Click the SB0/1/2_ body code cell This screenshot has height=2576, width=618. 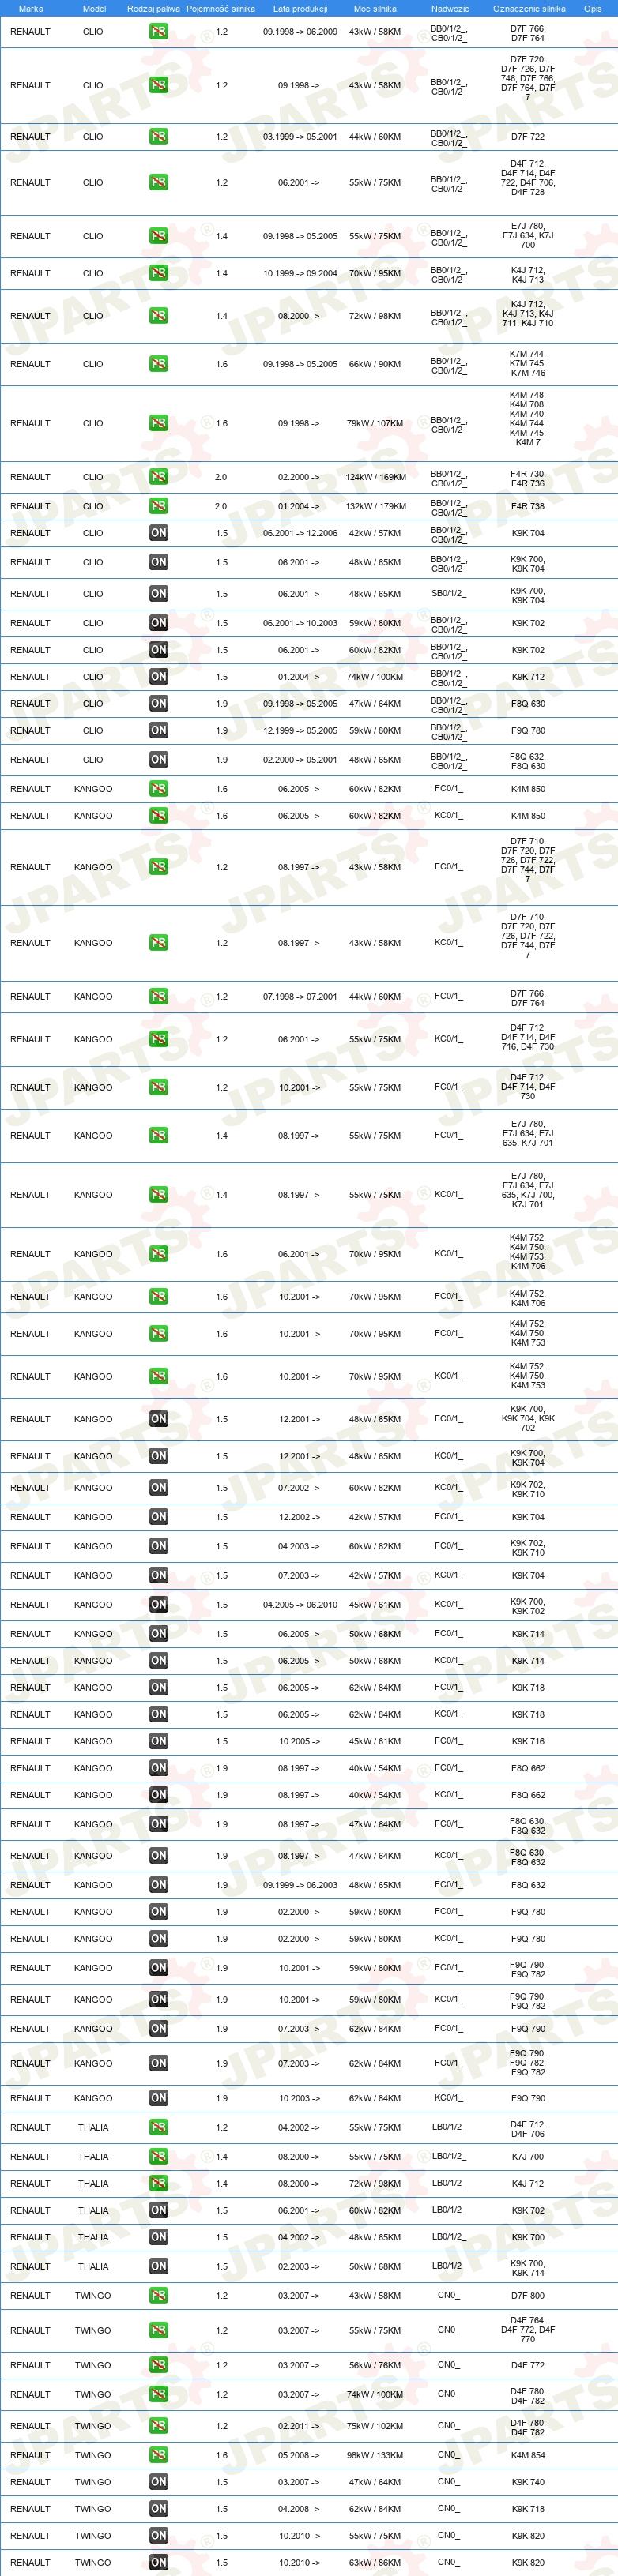point(448,594)
